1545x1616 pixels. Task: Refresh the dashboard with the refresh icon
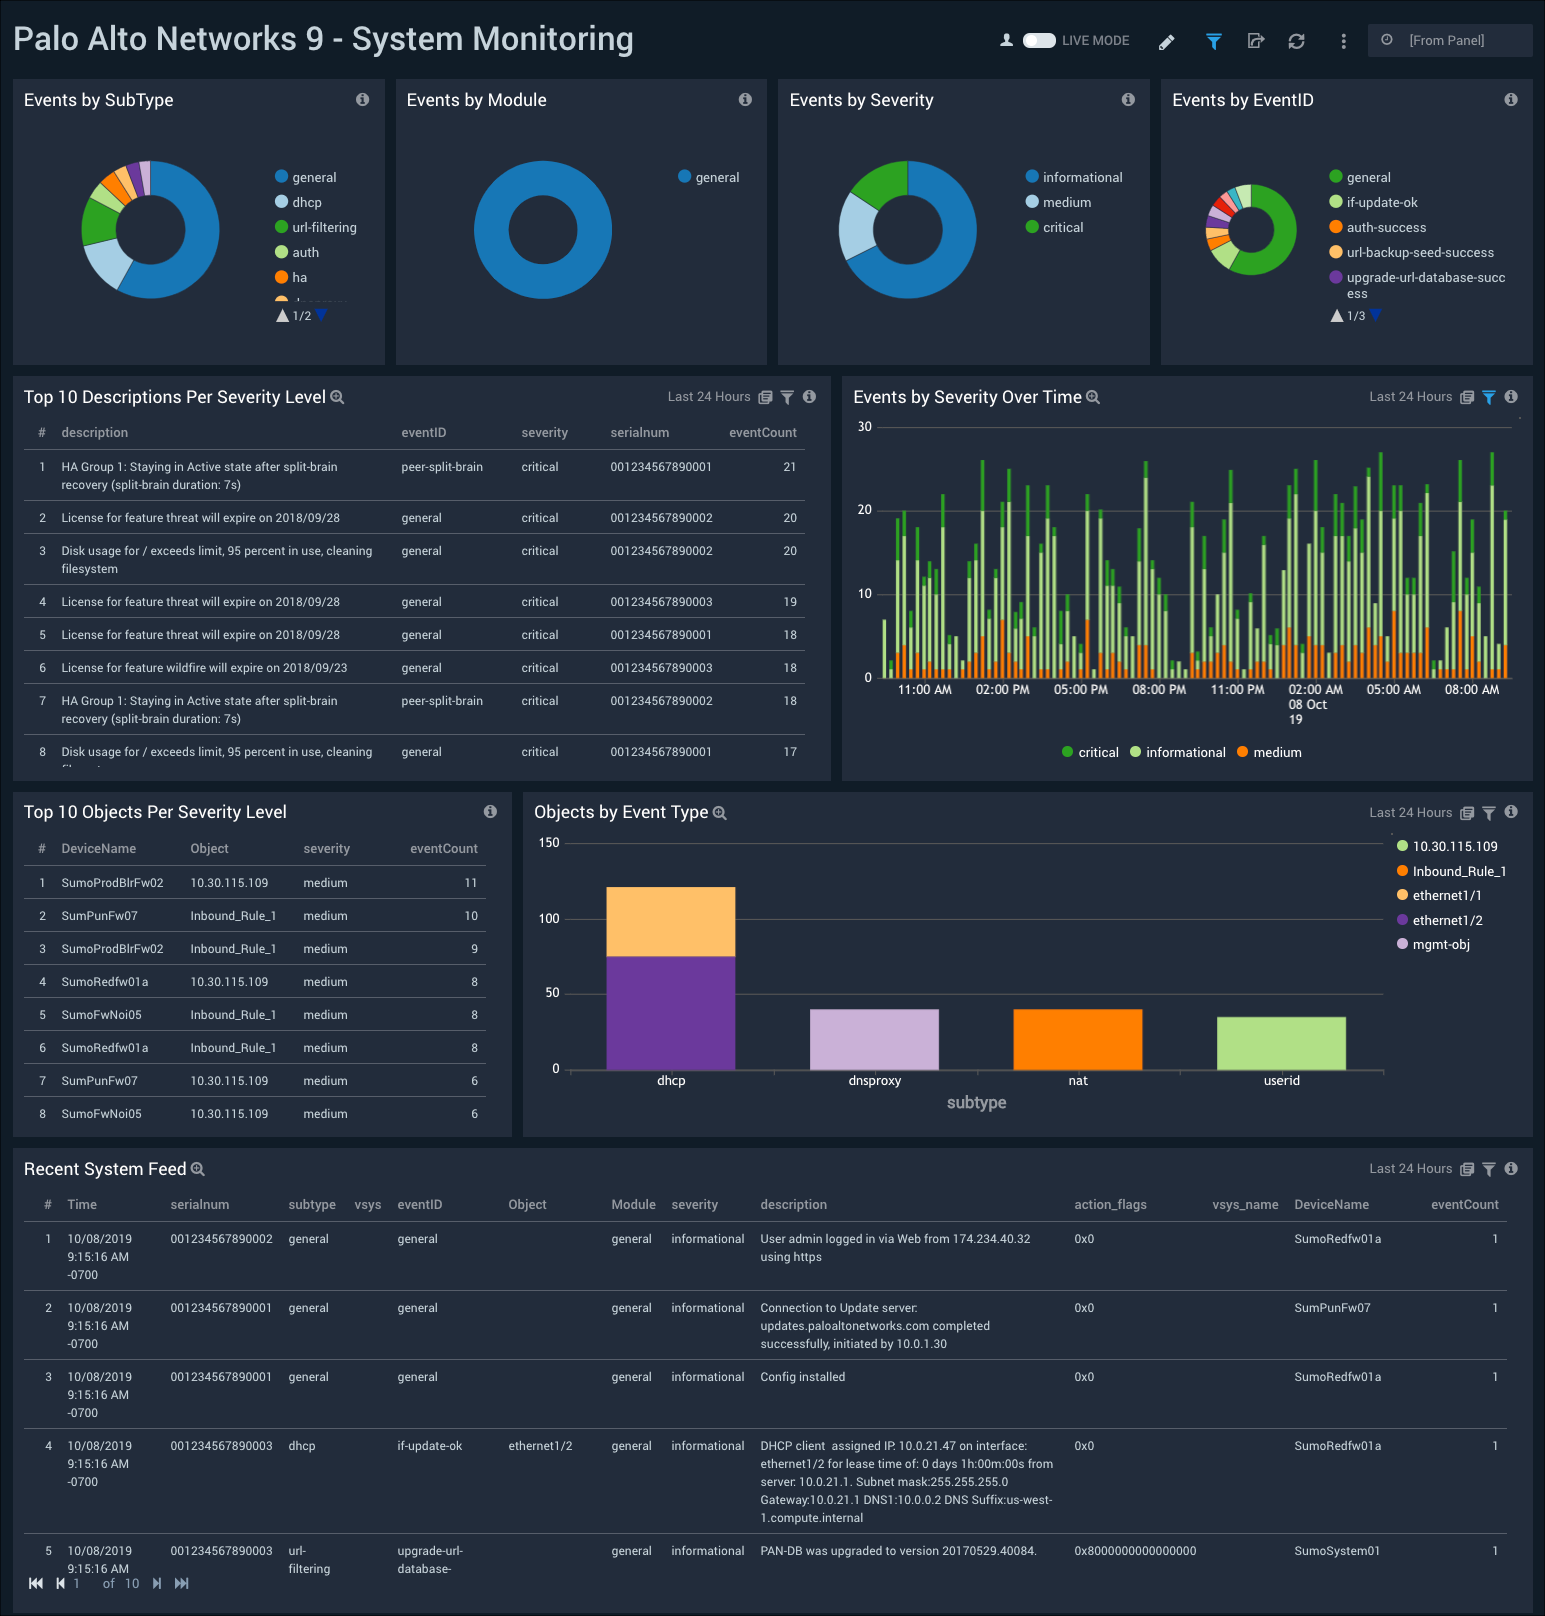pyautogui.click(x=1296, y=41)
